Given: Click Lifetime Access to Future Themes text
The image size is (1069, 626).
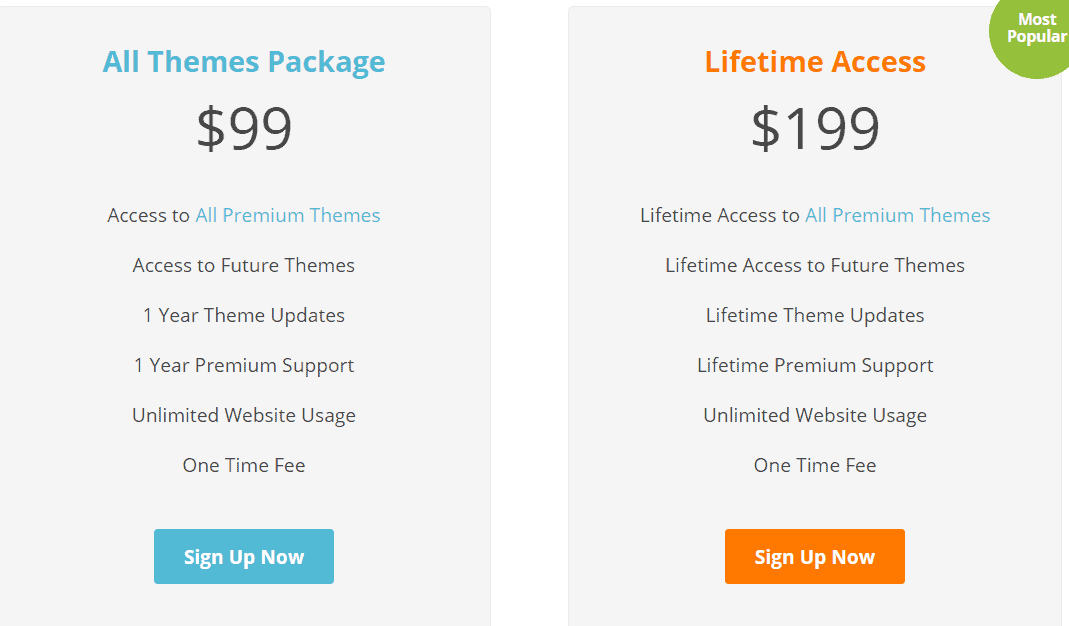Looking at the screenshot, I should coord(815,265).
